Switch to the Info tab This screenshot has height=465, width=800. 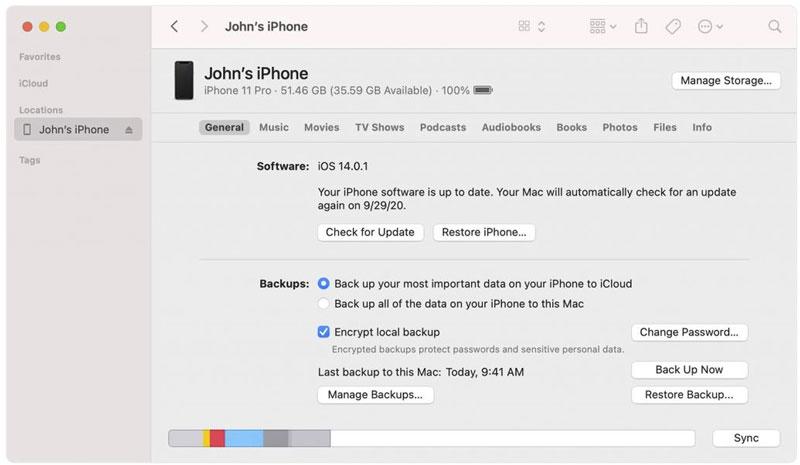[x=702, y=128]
